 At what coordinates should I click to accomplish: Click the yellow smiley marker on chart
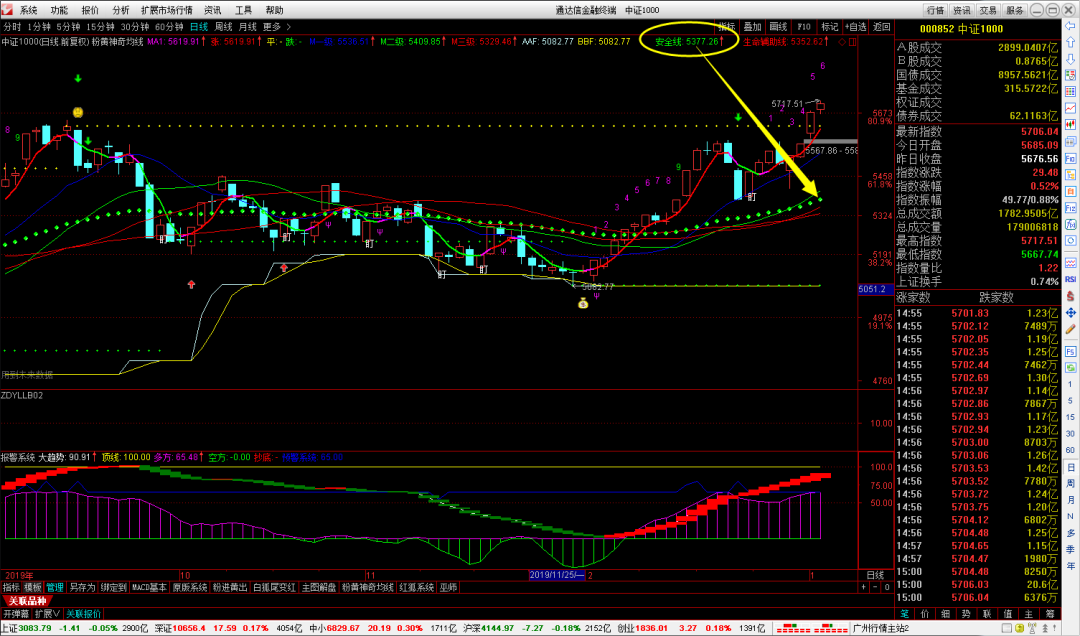click(x=78, y=112)
